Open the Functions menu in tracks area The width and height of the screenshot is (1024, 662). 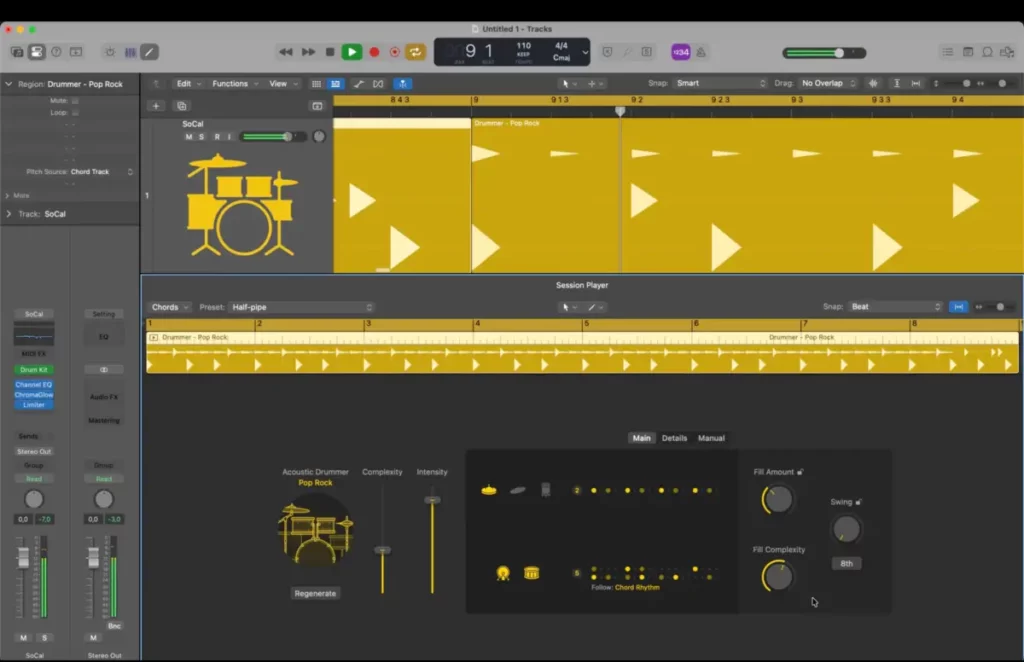pos(234,84)
